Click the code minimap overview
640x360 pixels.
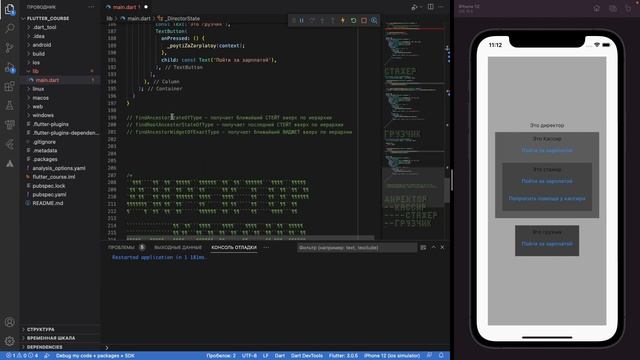(413, 131)
